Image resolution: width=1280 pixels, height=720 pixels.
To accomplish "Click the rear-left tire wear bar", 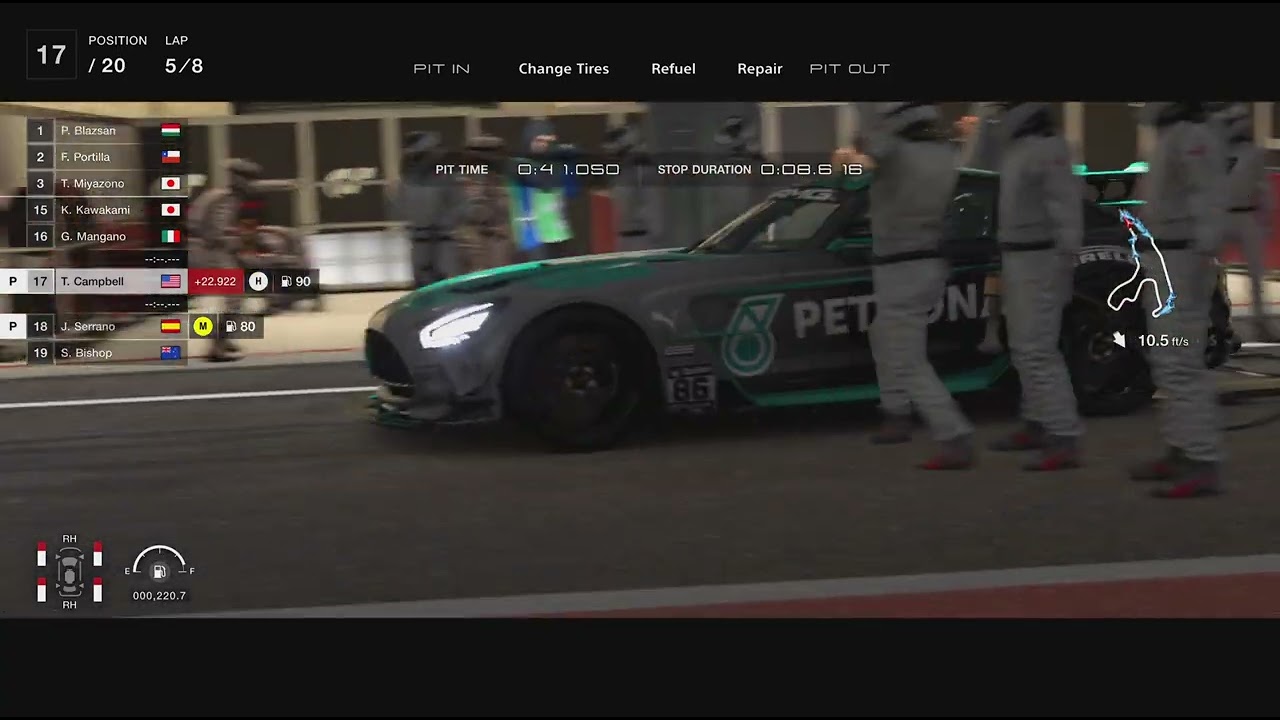I will tap(42, 590).
